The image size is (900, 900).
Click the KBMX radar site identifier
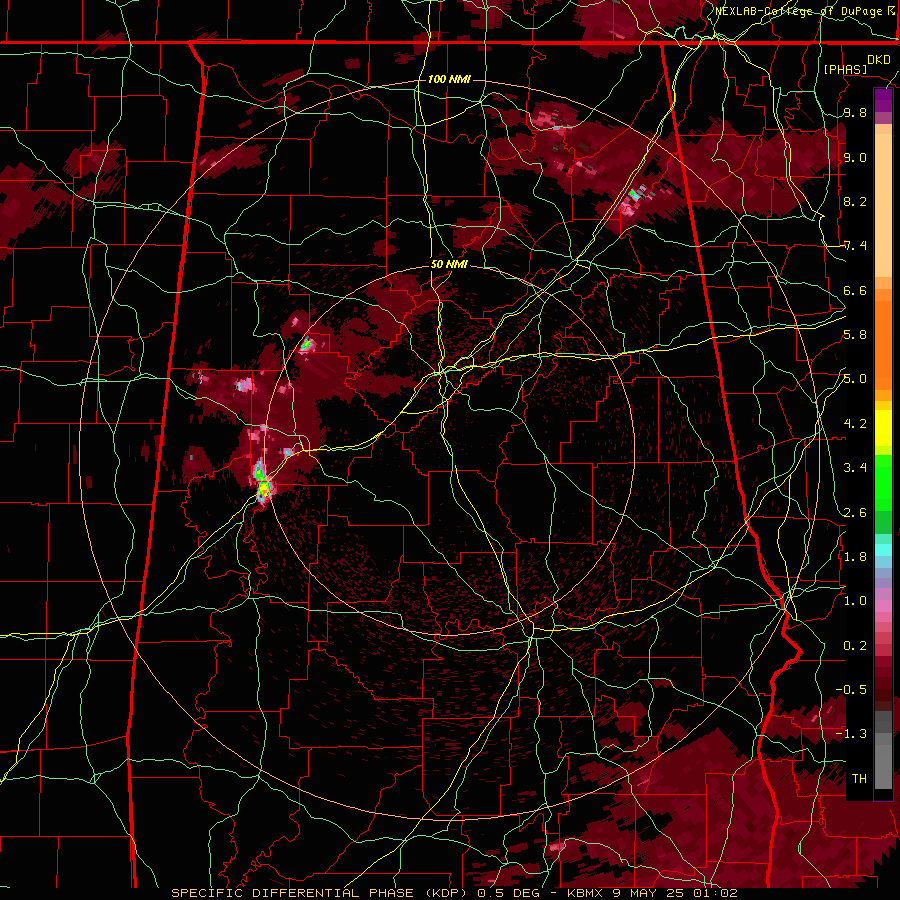585,893
